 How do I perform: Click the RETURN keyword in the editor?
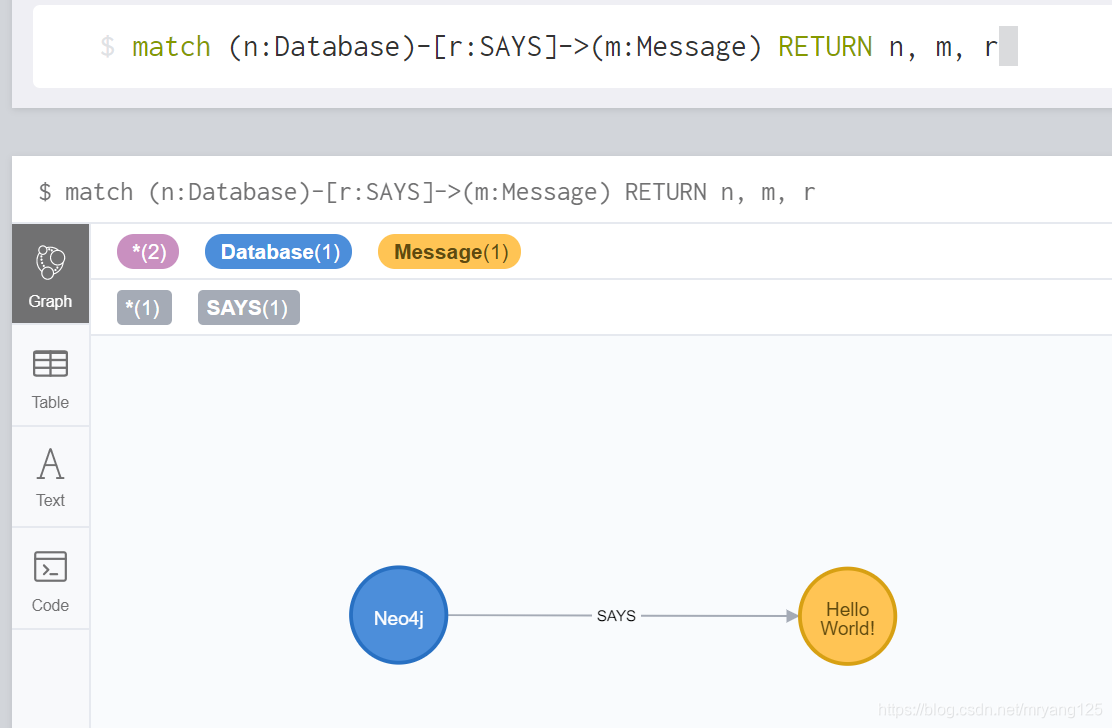[x=825, y=47]
